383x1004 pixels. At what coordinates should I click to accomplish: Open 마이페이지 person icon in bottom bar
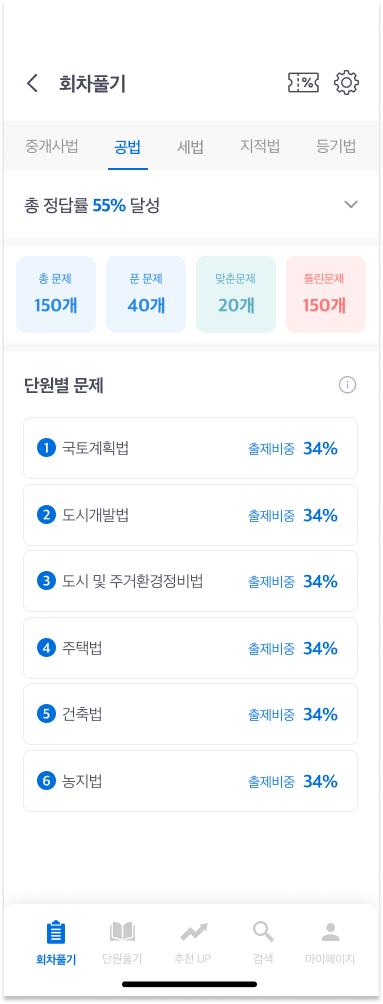[330, 932]
